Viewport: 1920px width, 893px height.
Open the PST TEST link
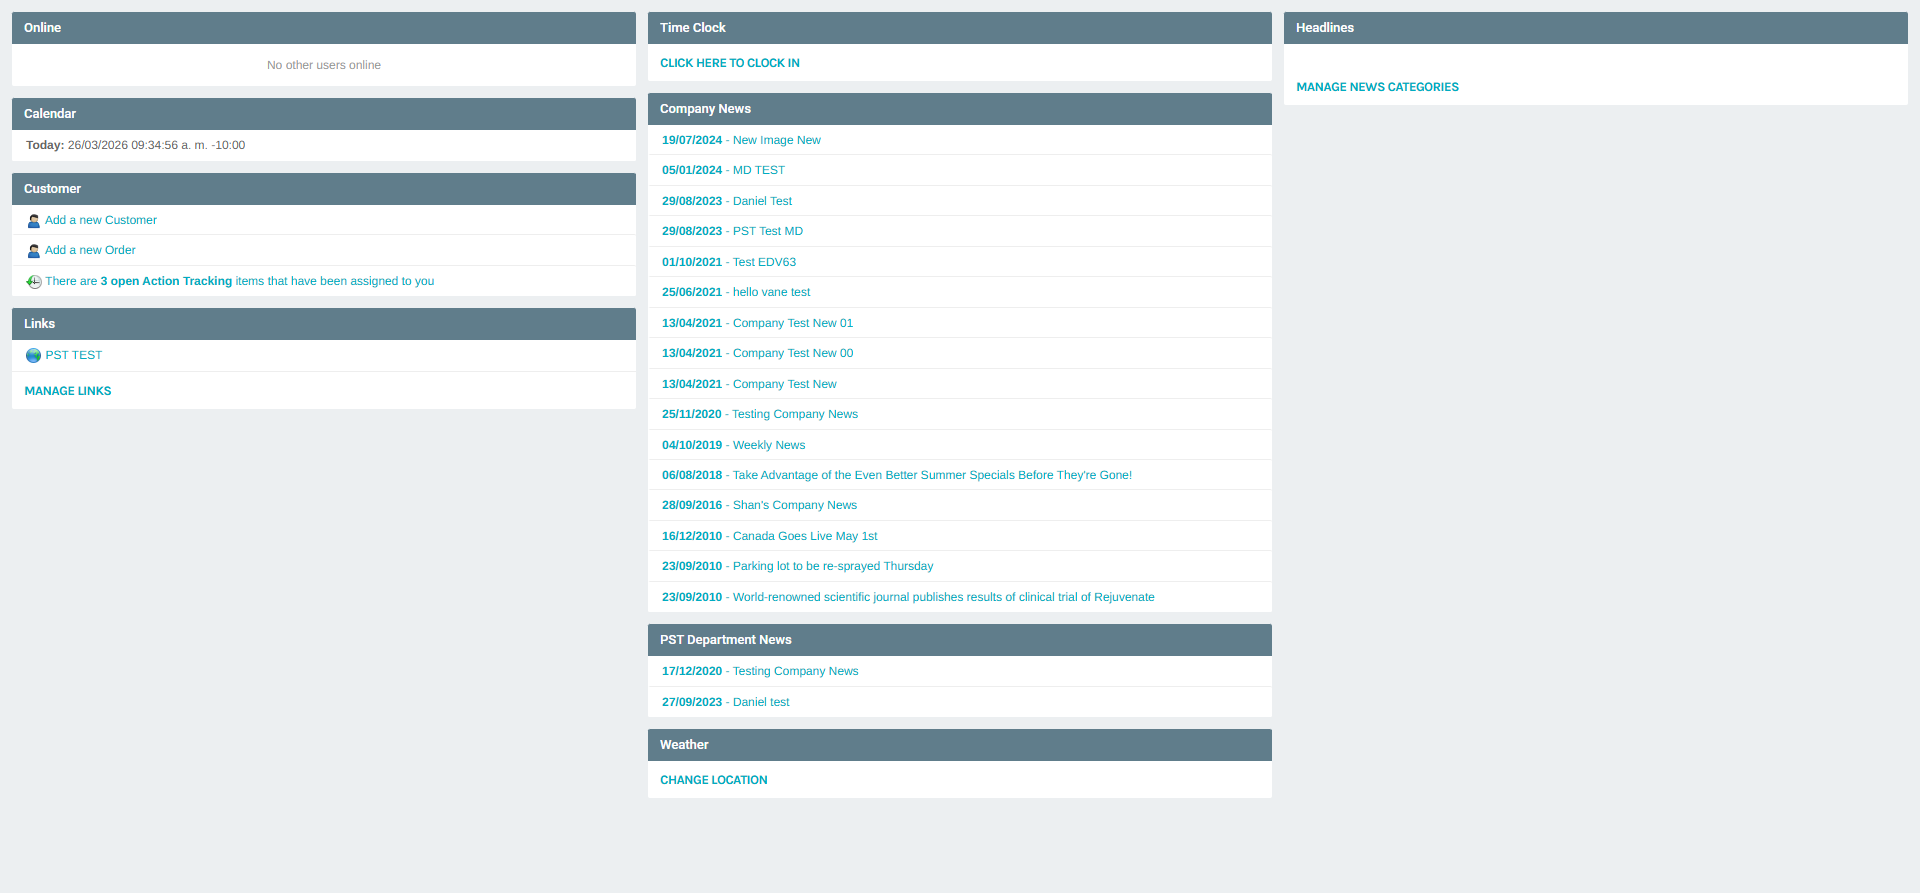point(74,355)
